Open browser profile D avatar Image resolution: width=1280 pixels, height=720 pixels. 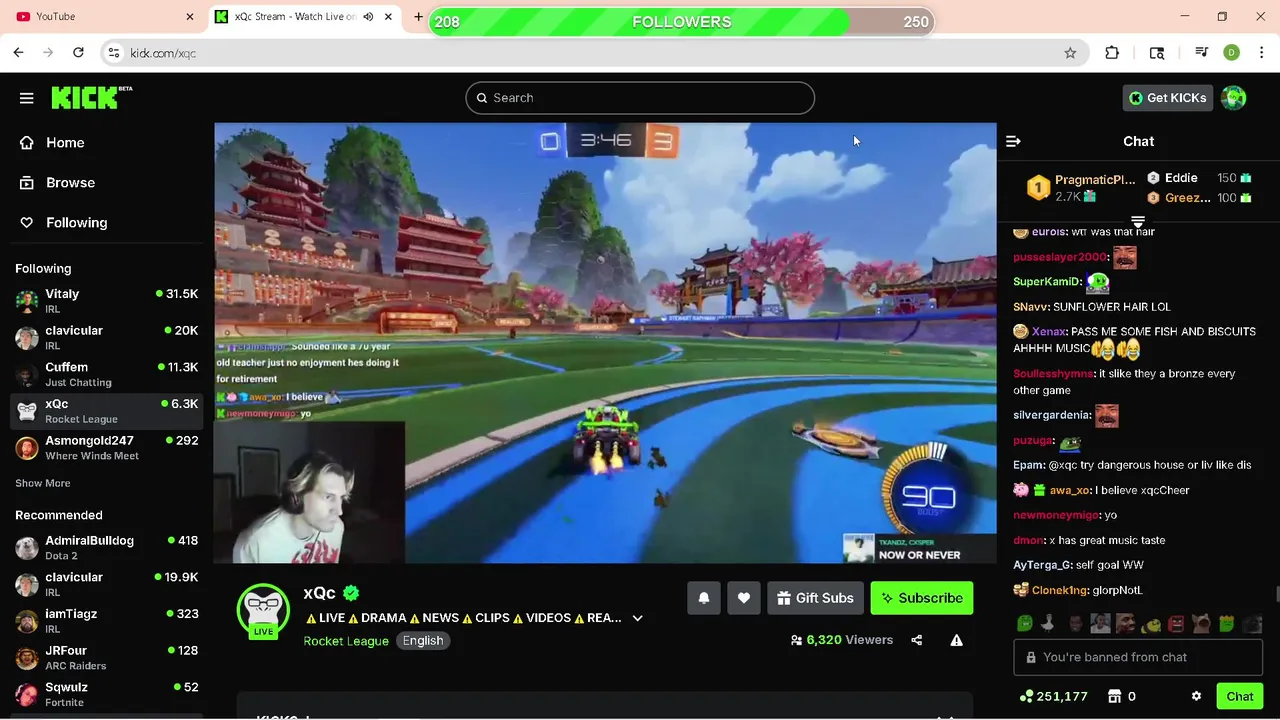pos(1231,53)
